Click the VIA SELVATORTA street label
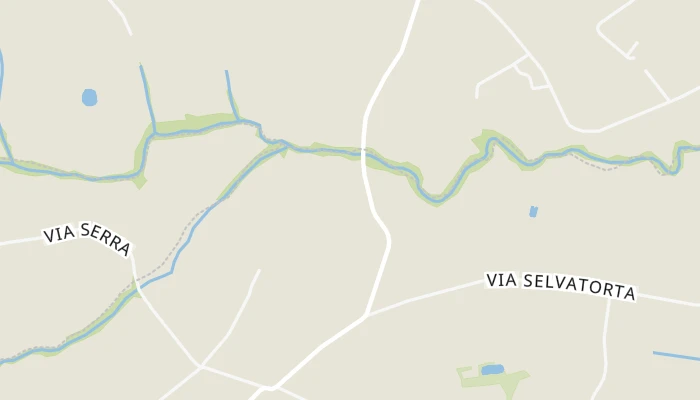Viewport: 700px width, 400px height. [x=561, y=286]
